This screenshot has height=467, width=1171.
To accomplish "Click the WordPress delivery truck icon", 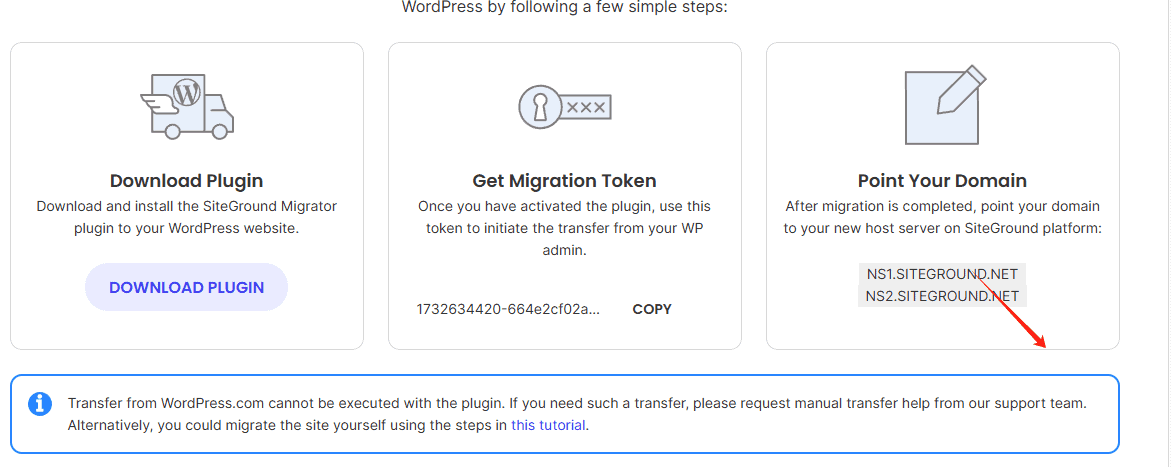I will 187,105.
